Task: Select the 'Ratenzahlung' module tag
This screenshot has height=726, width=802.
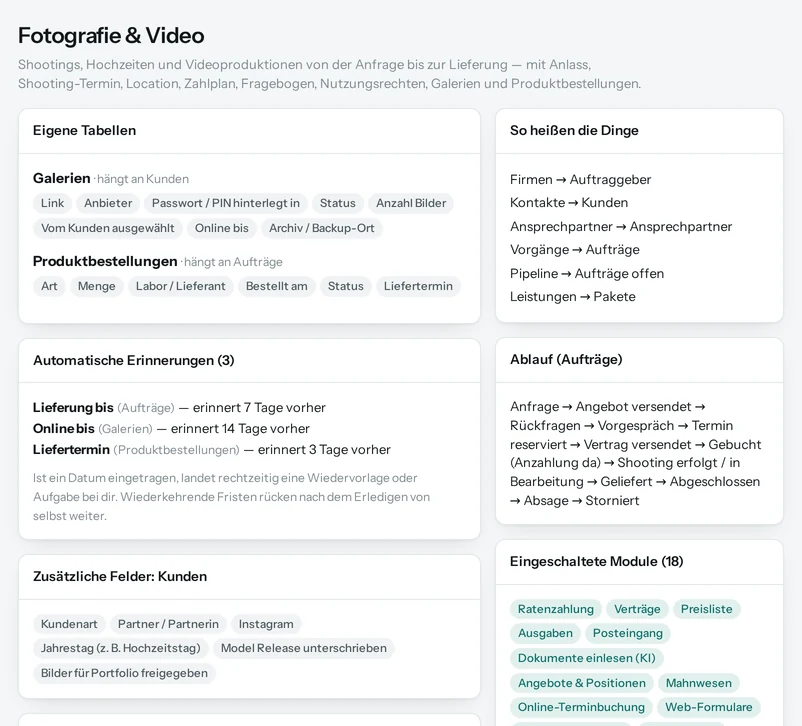Action: 555,609
